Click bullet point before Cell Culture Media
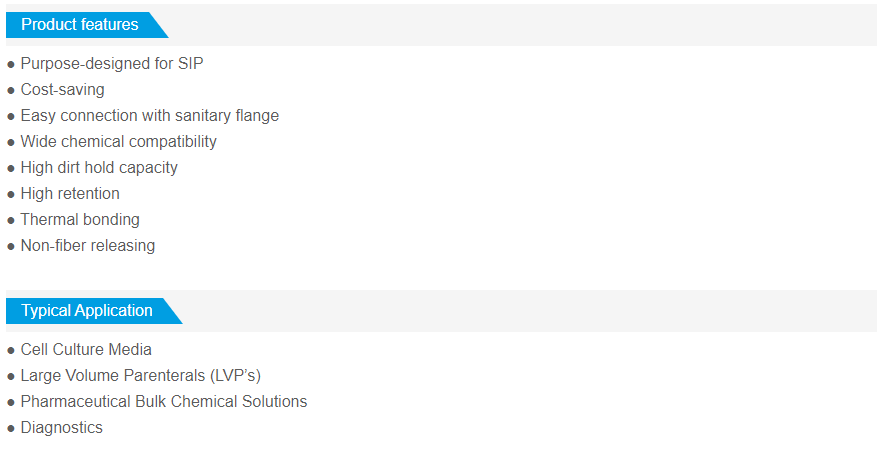885x453 pixels. 11,350
